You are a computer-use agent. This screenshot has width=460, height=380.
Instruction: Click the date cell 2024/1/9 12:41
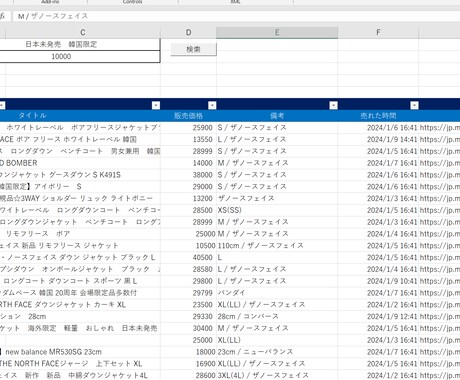(378, 316)
